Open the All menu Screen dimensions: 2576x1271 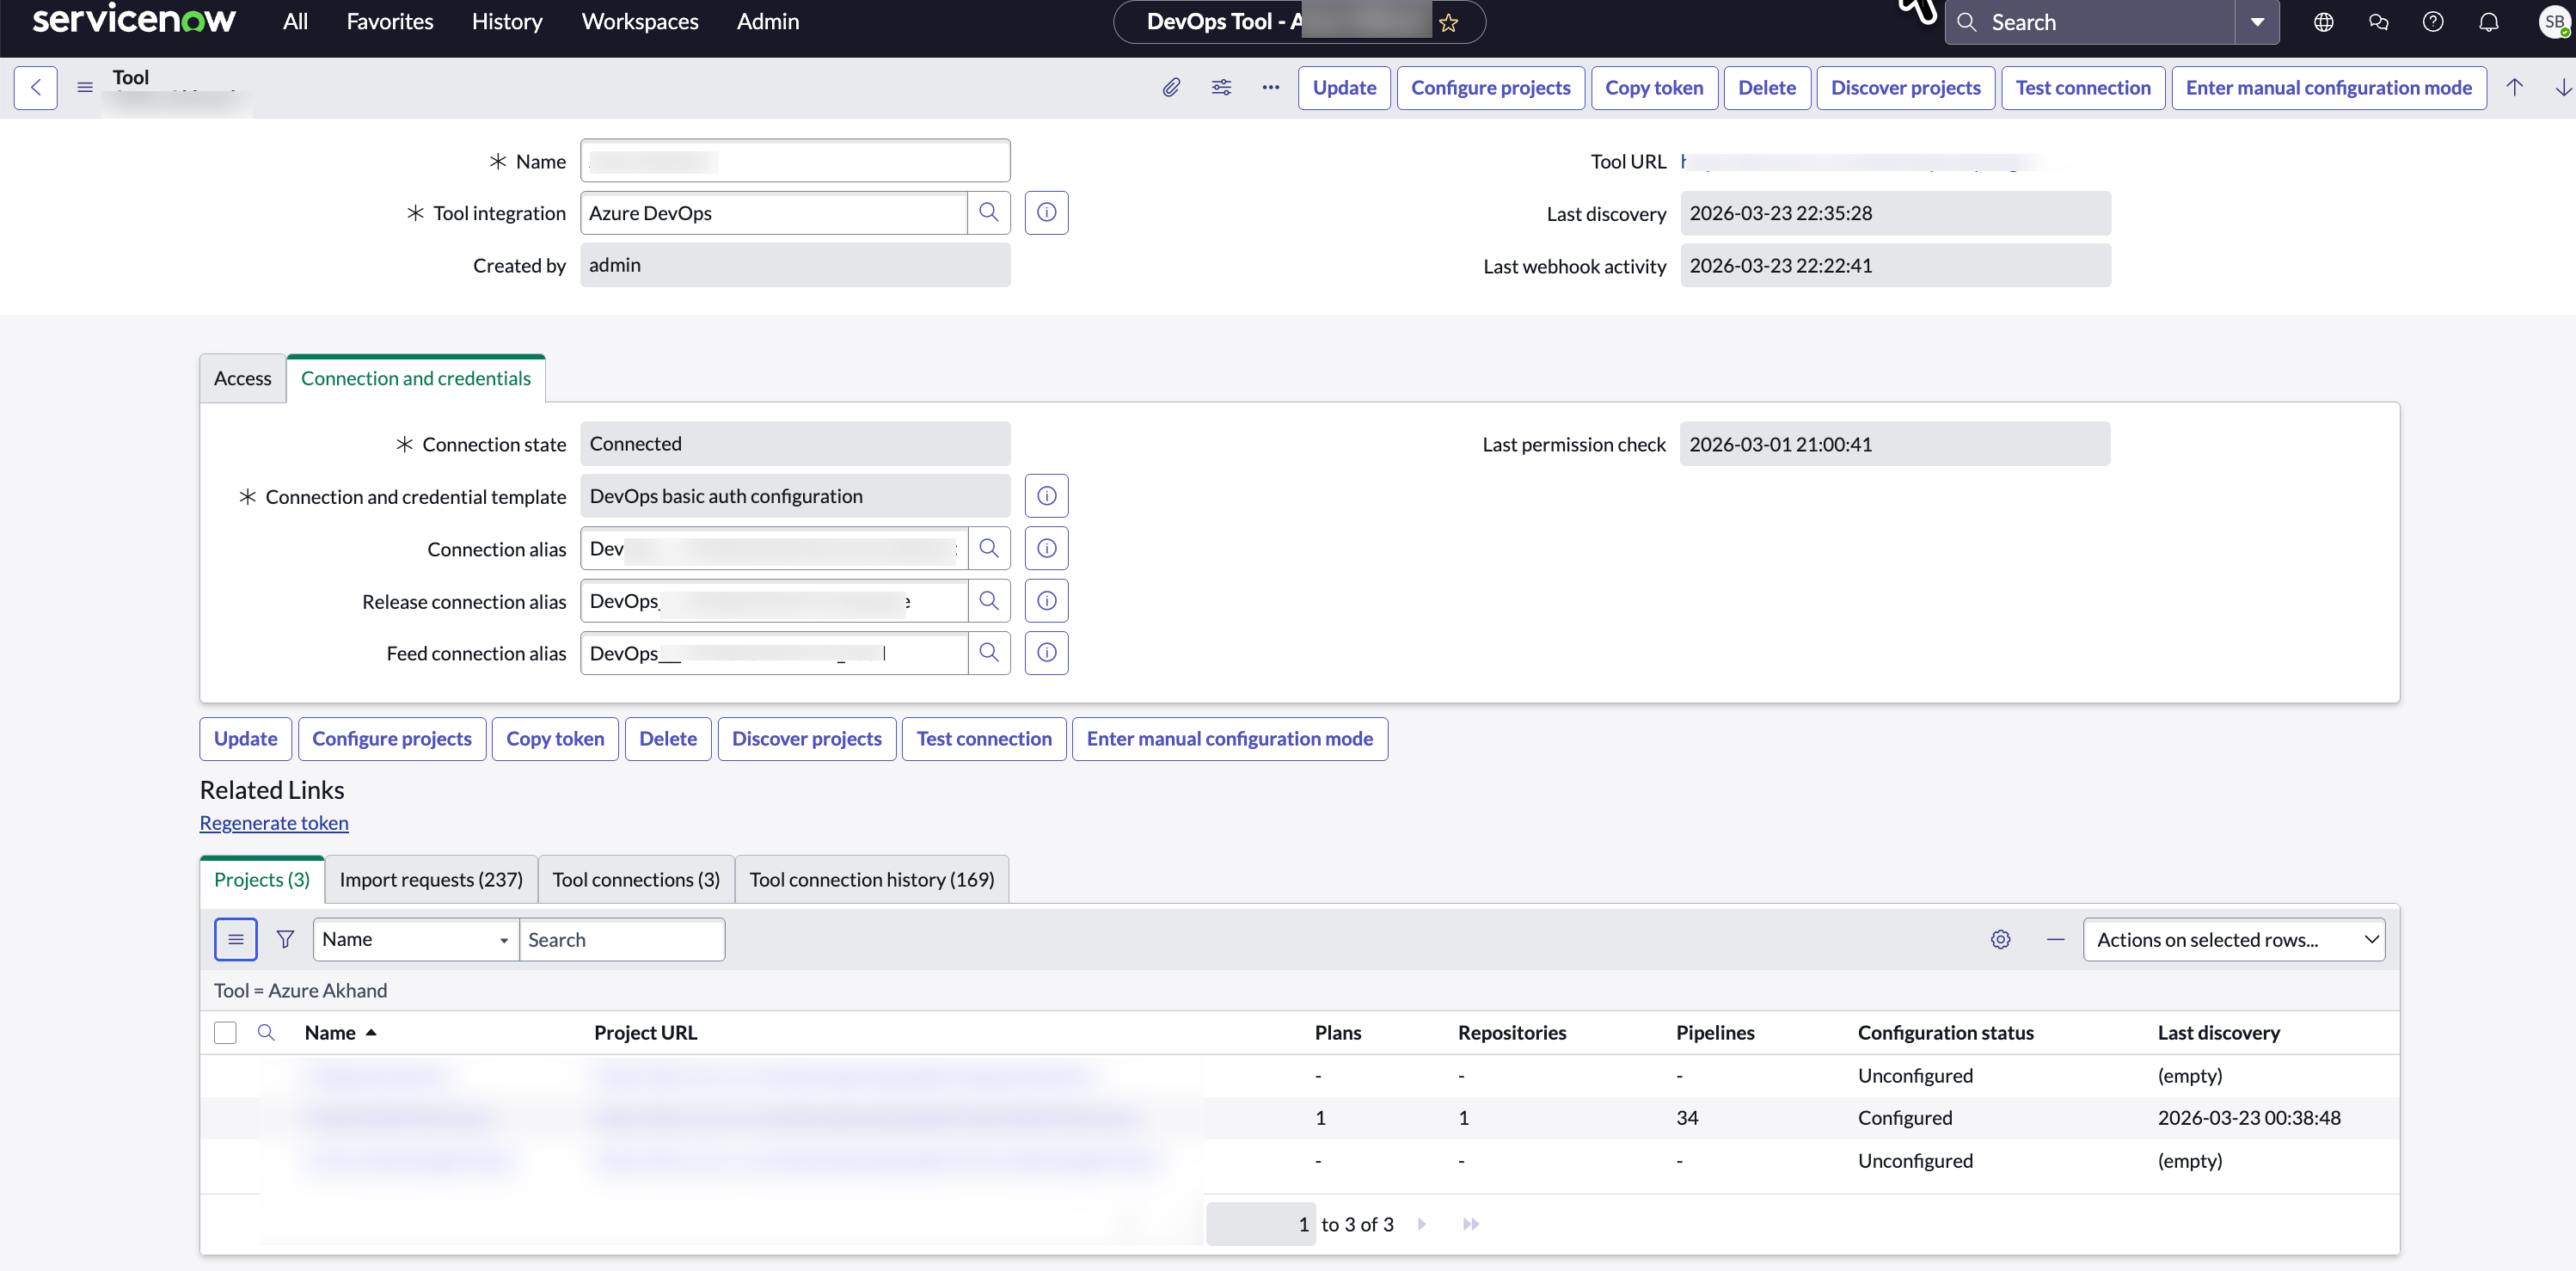pos(295,21)
